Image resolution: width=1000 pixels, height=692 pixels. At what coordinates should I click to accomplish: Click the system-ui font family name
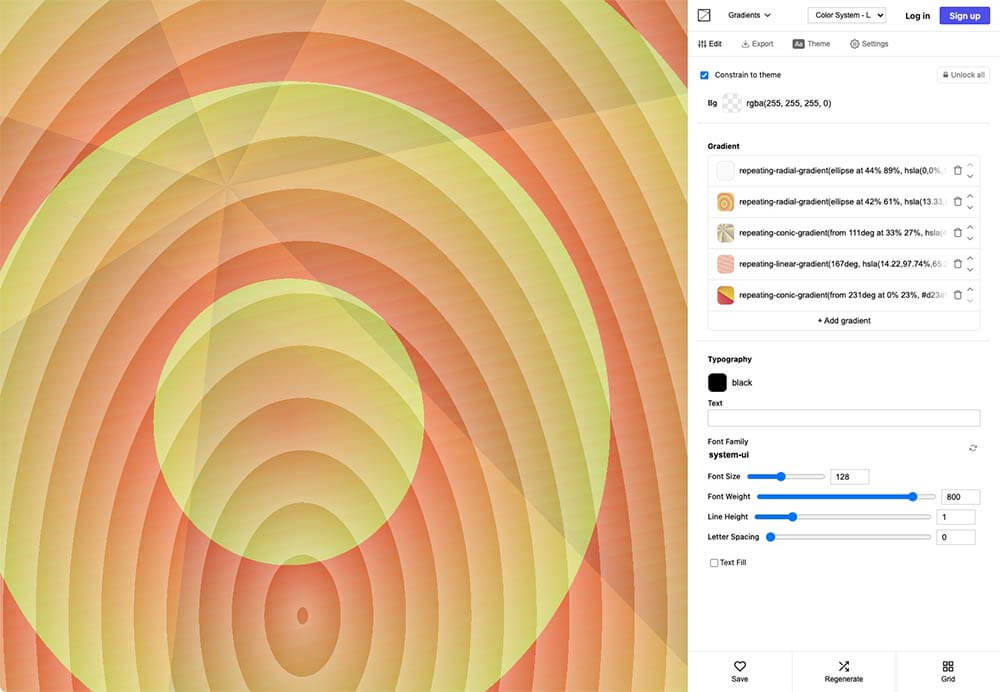pyautogui.click(x=728, y=455)
